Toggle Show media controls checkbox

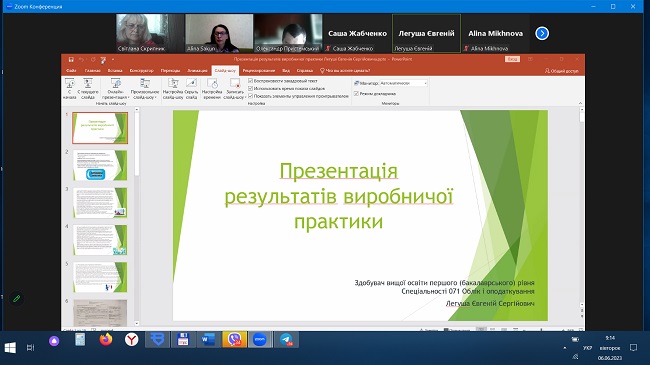pos(250,96)
